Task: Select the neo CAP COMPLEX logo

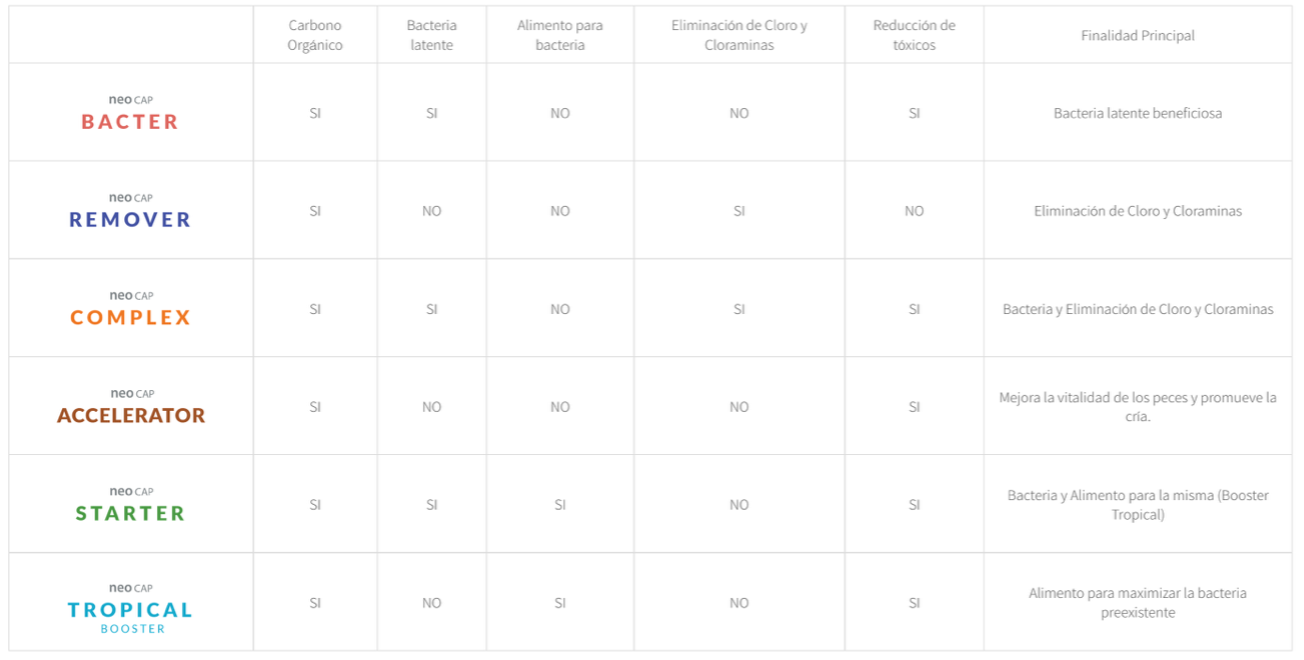Action: tap(130, 310)
